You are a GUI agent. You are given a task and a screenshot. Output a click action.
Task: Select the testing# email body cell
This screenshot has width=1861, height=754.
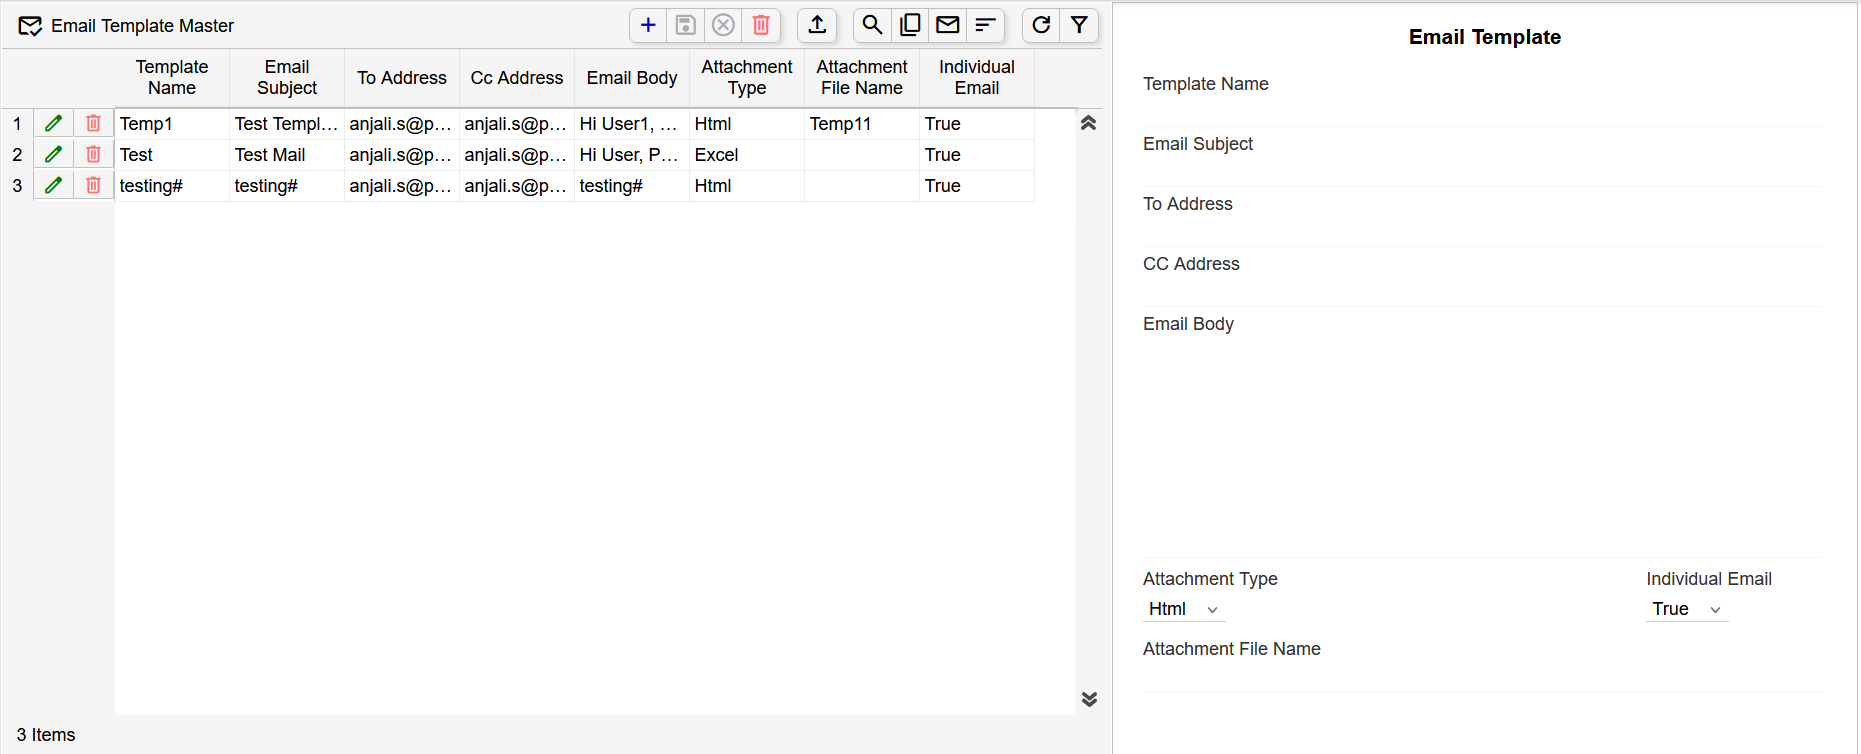[x=632, y=186]
